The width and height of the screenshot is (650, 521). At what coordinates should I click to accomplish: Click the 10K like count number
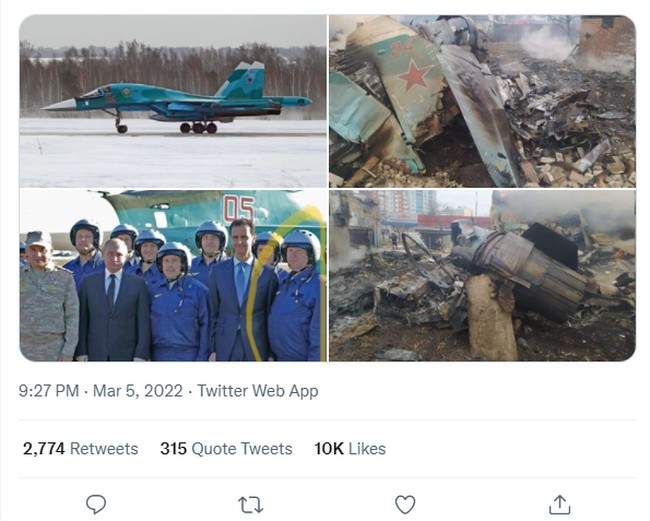click(328, 449)
